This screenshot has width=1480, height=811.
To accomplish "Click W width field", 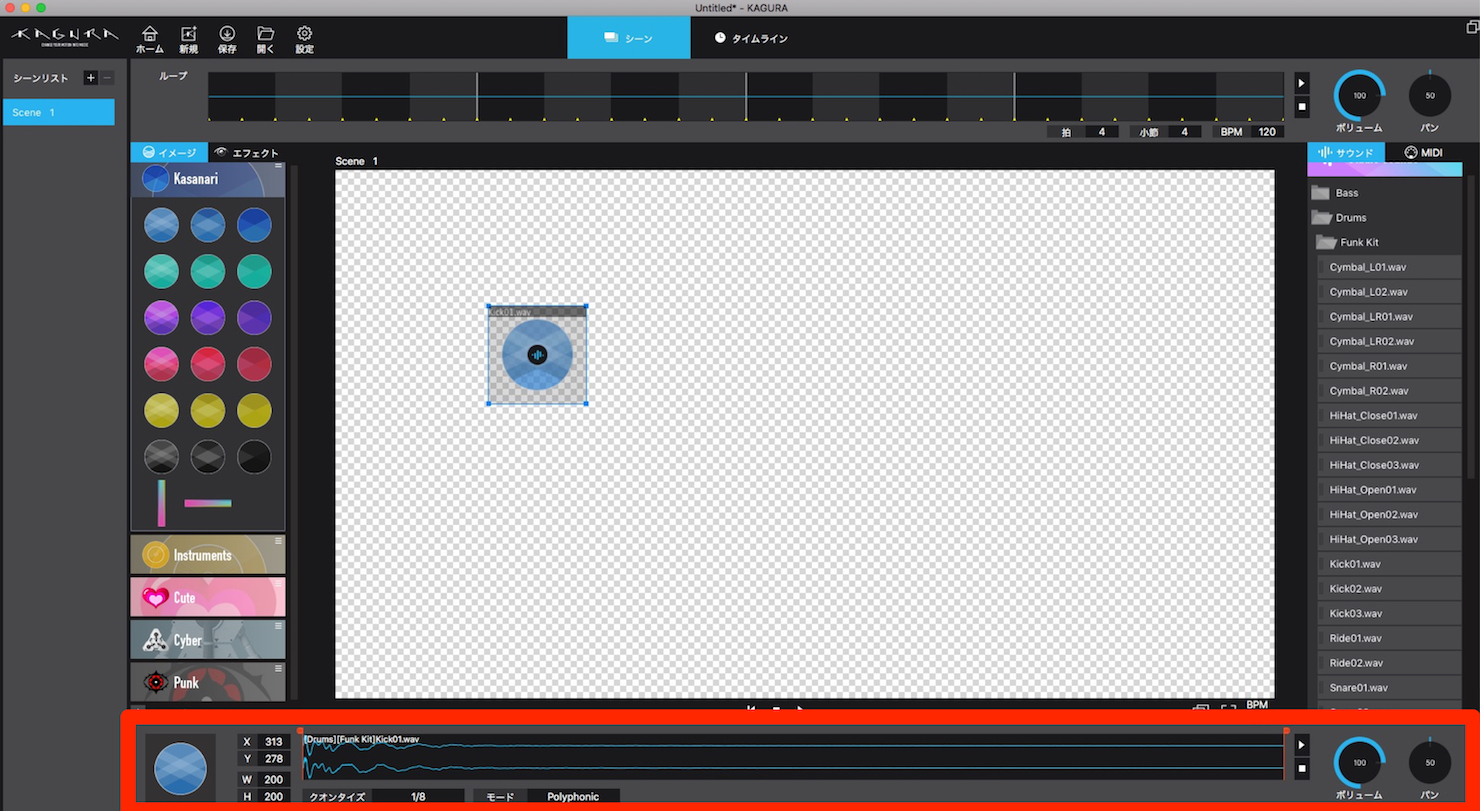I will click(x=273, y=779).
